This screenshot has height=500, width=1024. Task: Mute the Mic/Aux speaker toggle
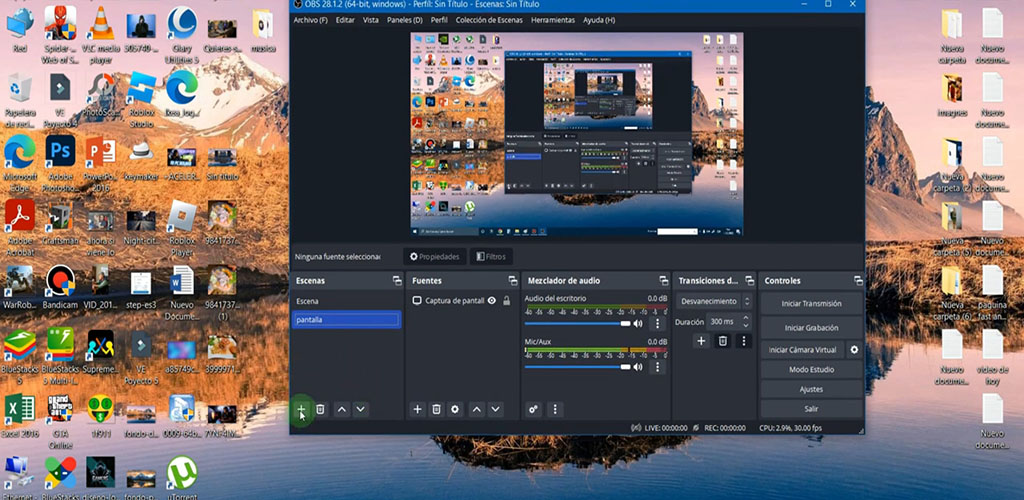tap(638, 367)
